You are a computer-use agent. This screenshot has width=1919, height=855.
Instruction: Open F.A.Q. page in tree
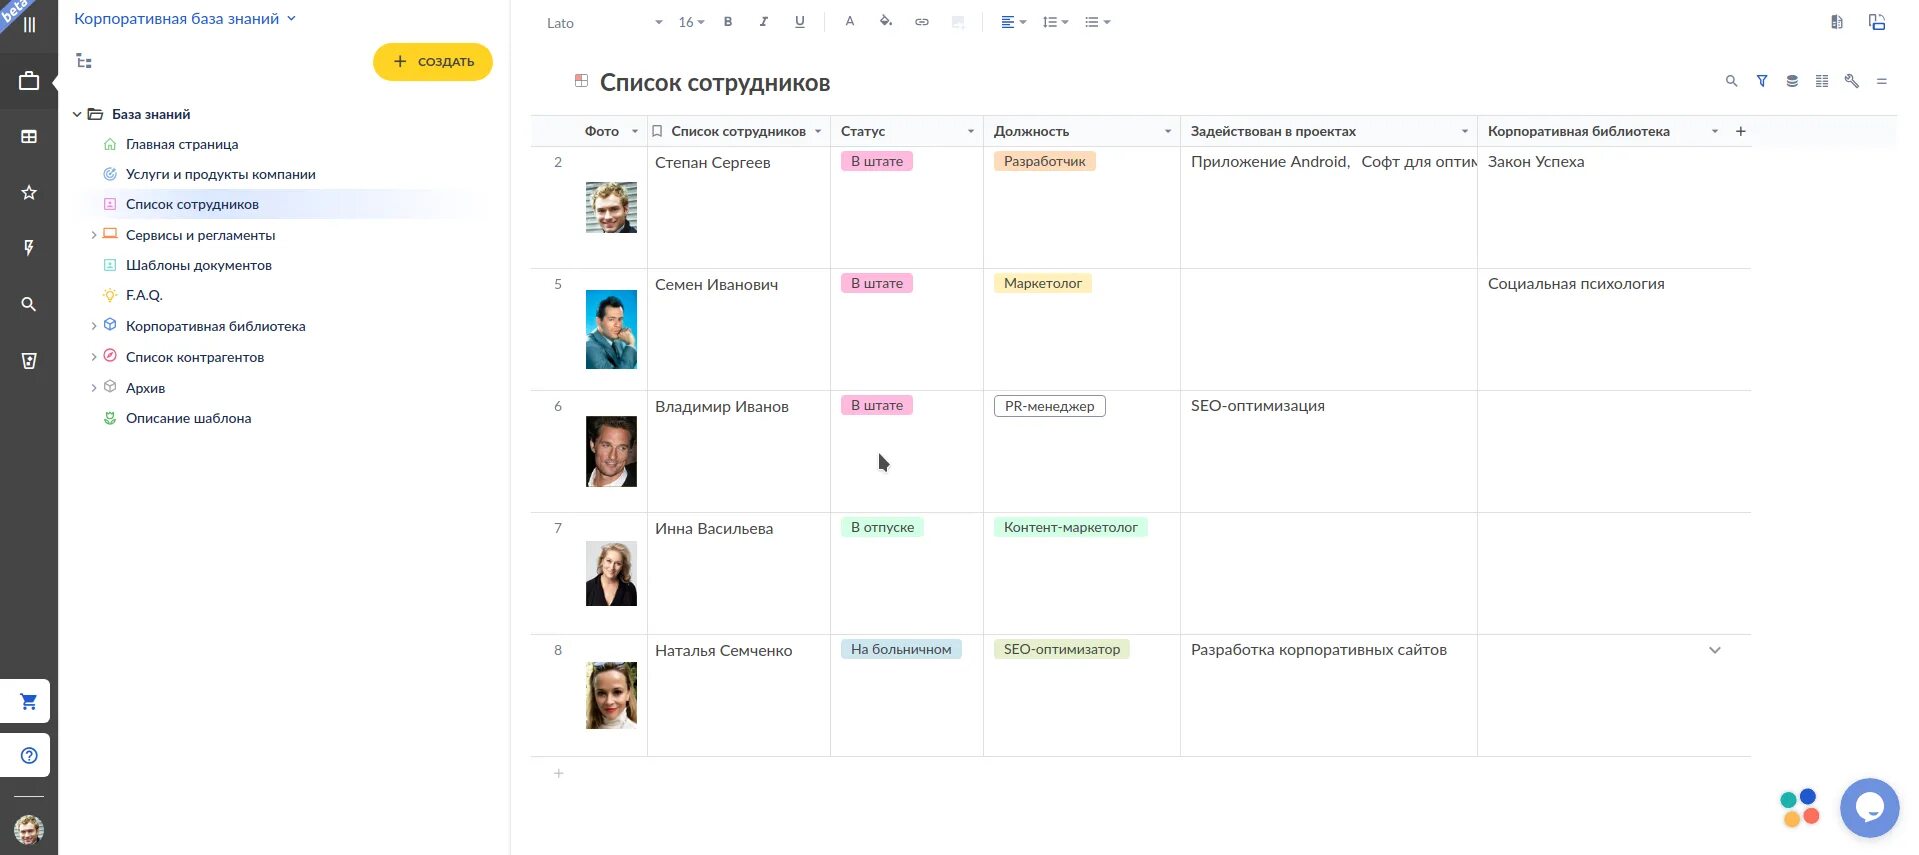click(144, 295)
